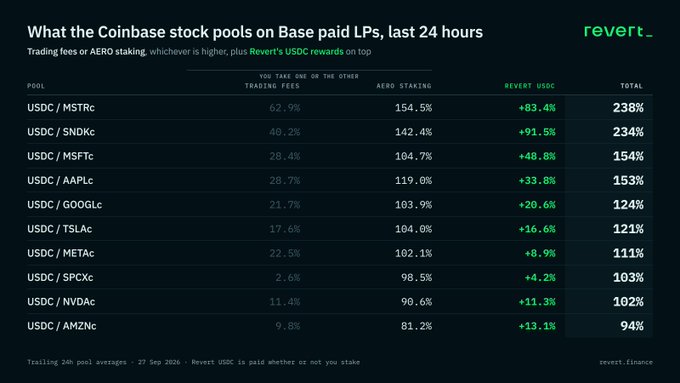This screenshot has width=680, height=383.
Task: Select the USDC / SPCXc pool name
Action: pos(60,278)
